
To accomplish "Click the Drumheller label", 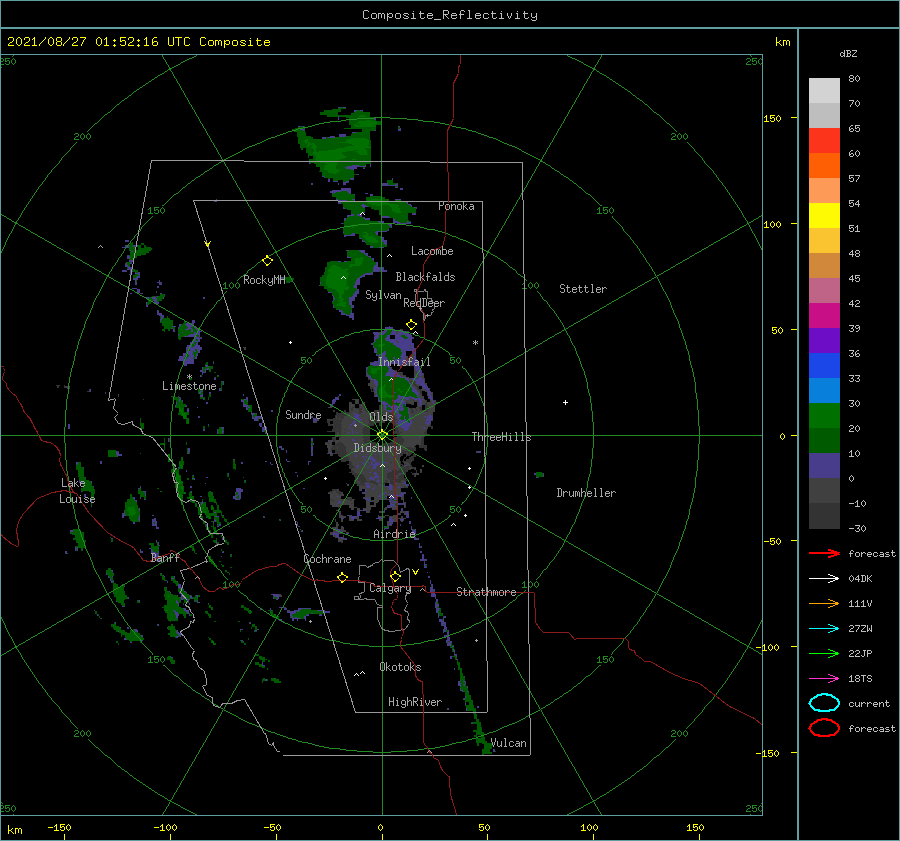I will click(586, 493).
